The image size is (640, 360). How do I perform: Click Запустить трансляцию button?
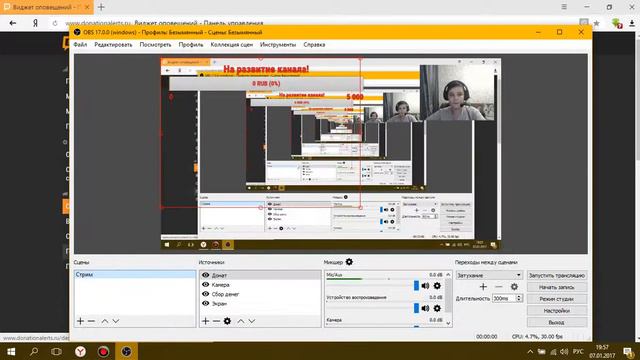pos(557,276)
